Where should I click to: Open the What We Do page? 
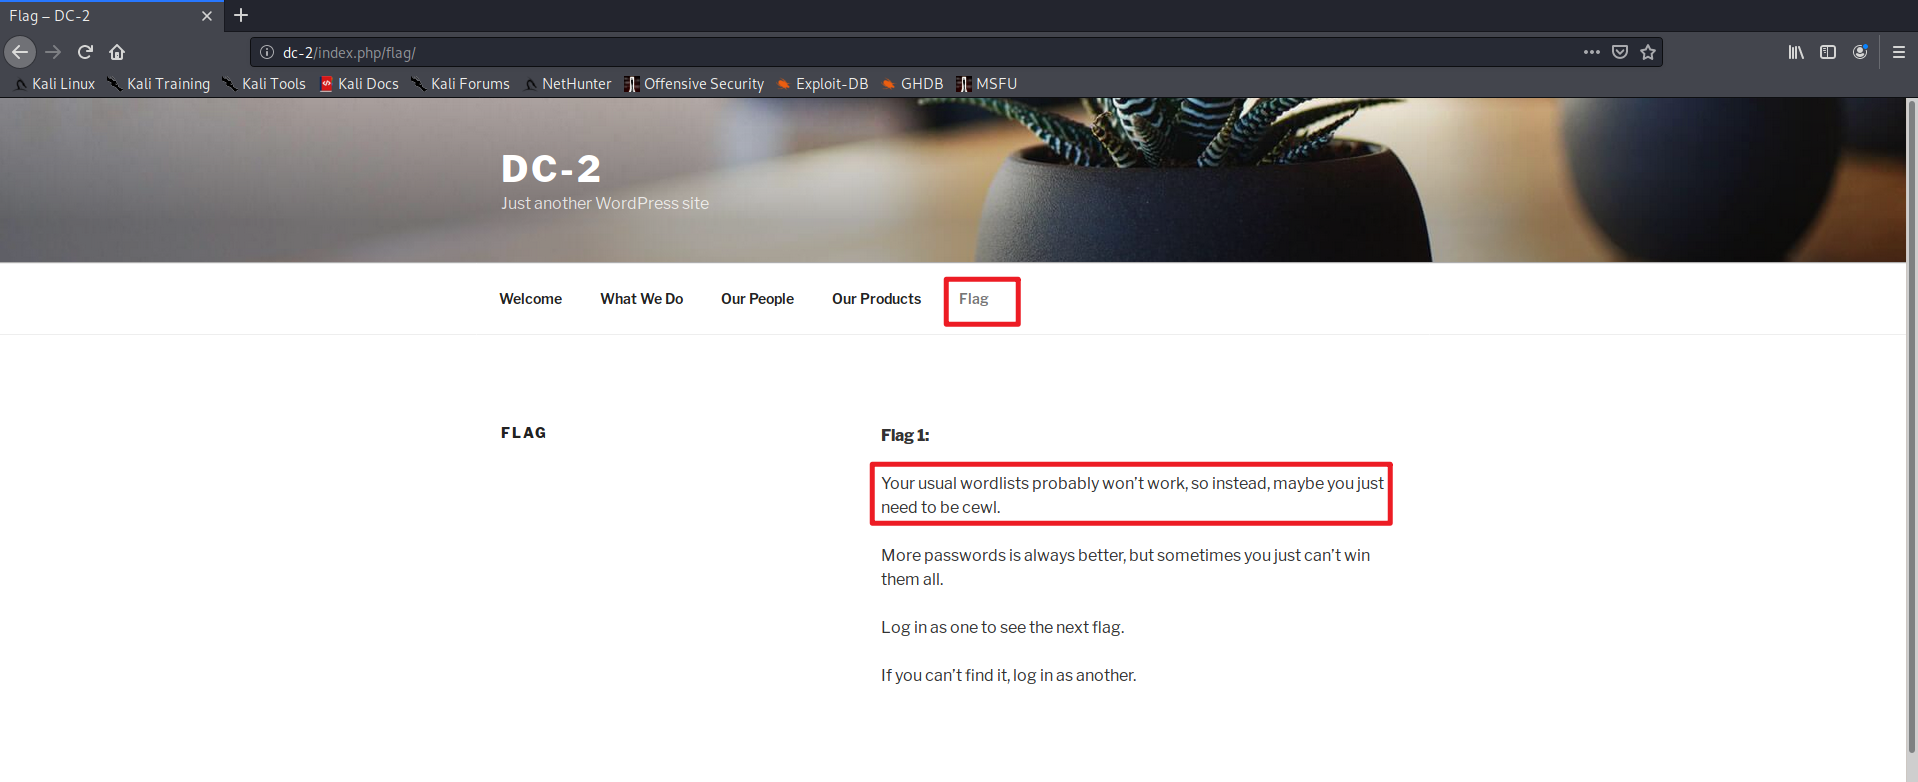(642, 299)
